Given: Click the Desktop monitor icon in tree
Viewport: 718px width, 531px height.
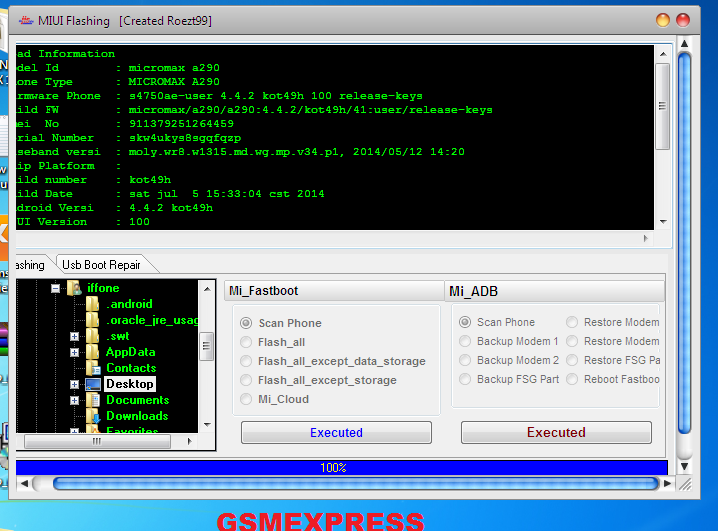Looking at the screenshot, I should [93, 384].
